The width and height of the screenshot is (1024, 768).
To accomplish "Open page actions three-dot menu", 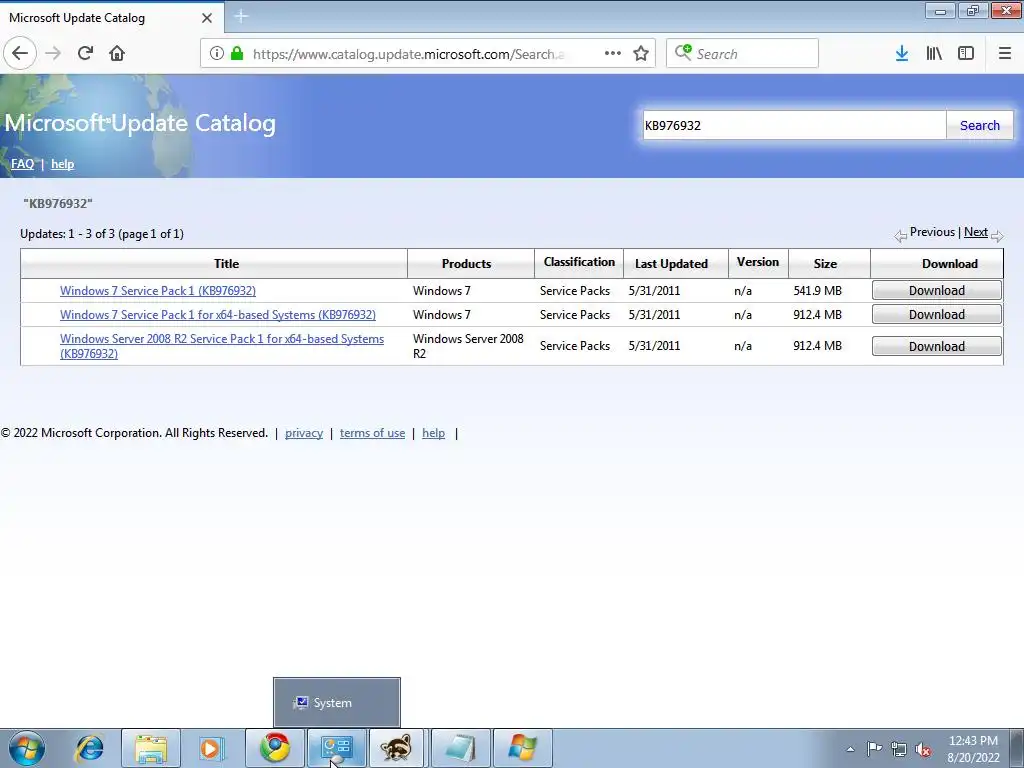I will click(613, 54).
